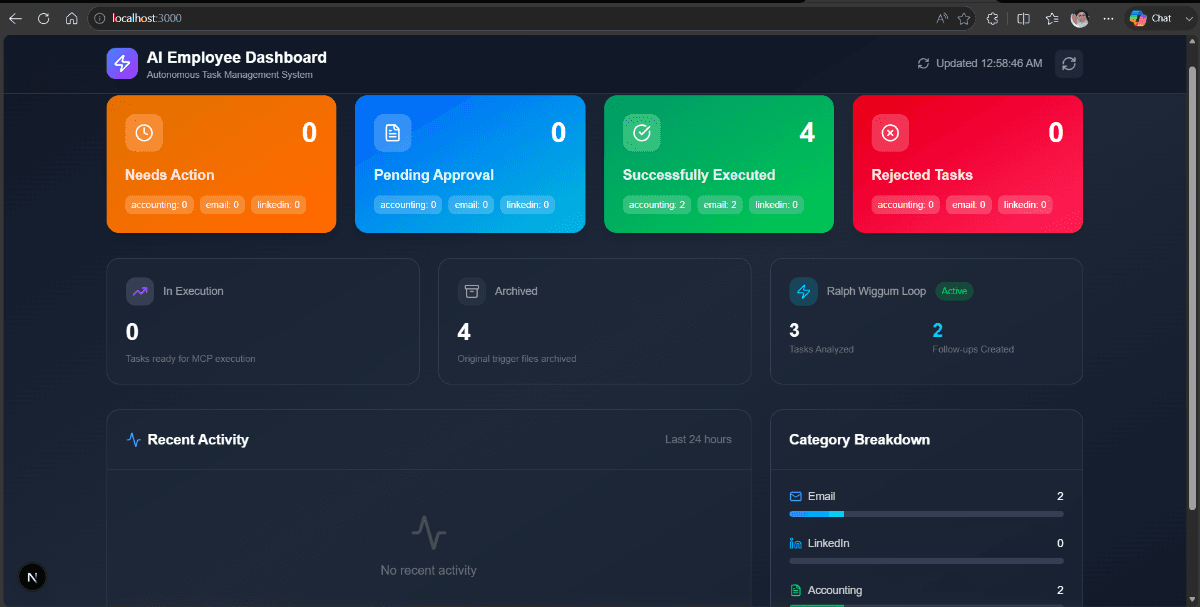Click email: 0 chip under Rejected Tasks
This screenshot has height=607, width=1200.
point(969,204)
